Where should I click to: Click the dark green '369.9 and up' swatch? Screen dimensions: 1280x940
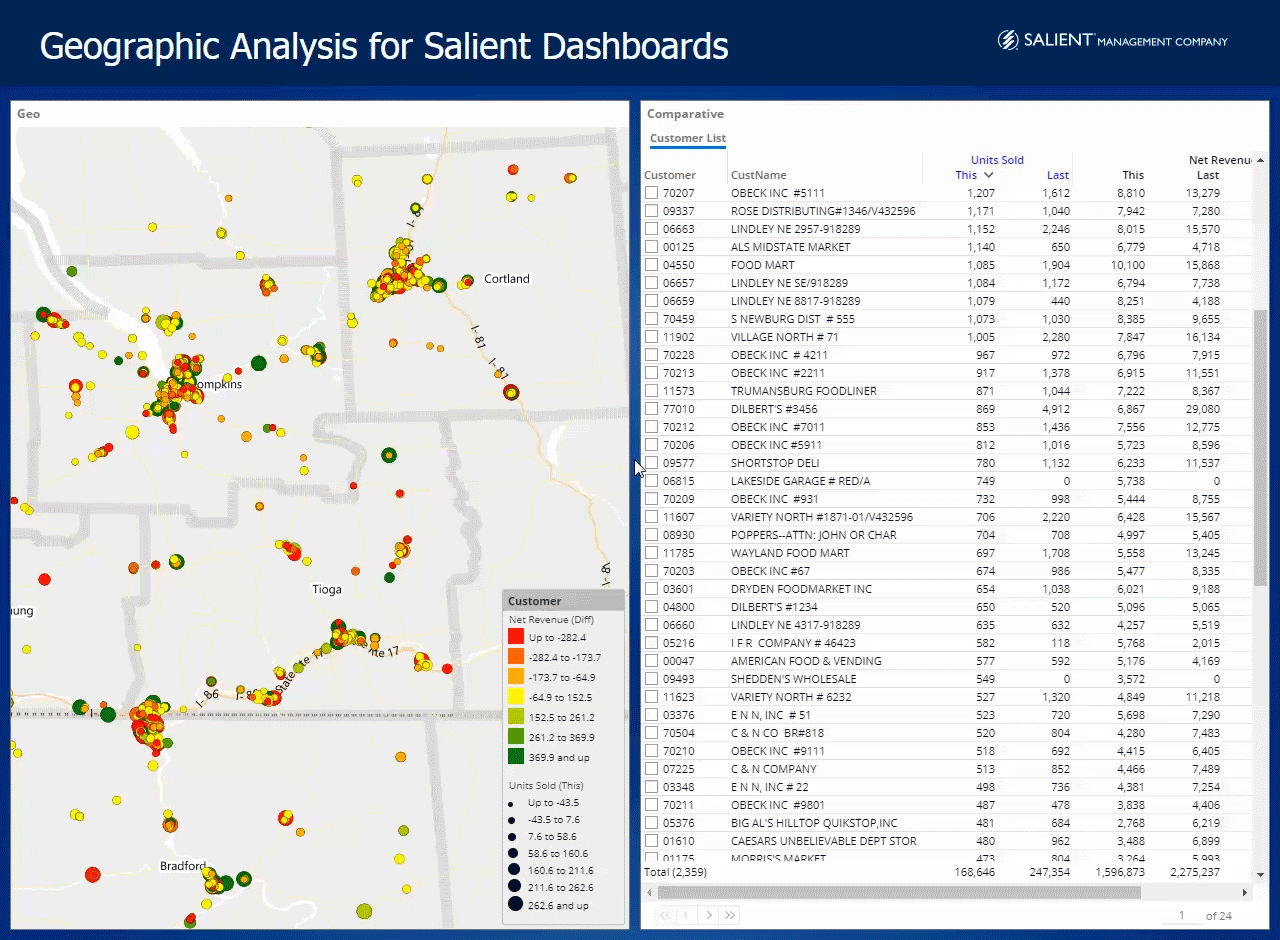(x=516, y=757)
